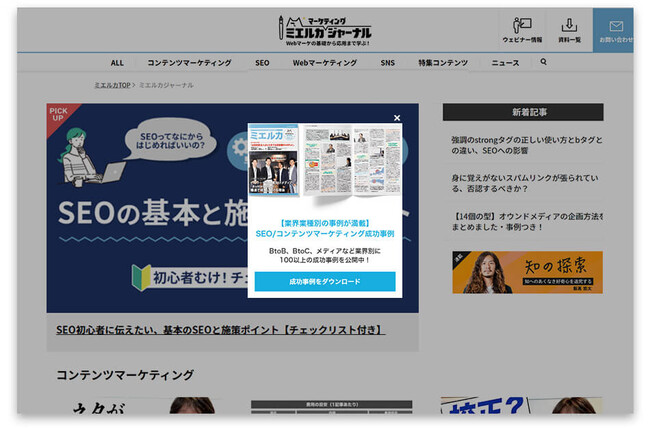Screen dimensions: 650x428
Task: Go to the ニュース navigation tab
Action: pyautogui.click(x=505, y=62)
